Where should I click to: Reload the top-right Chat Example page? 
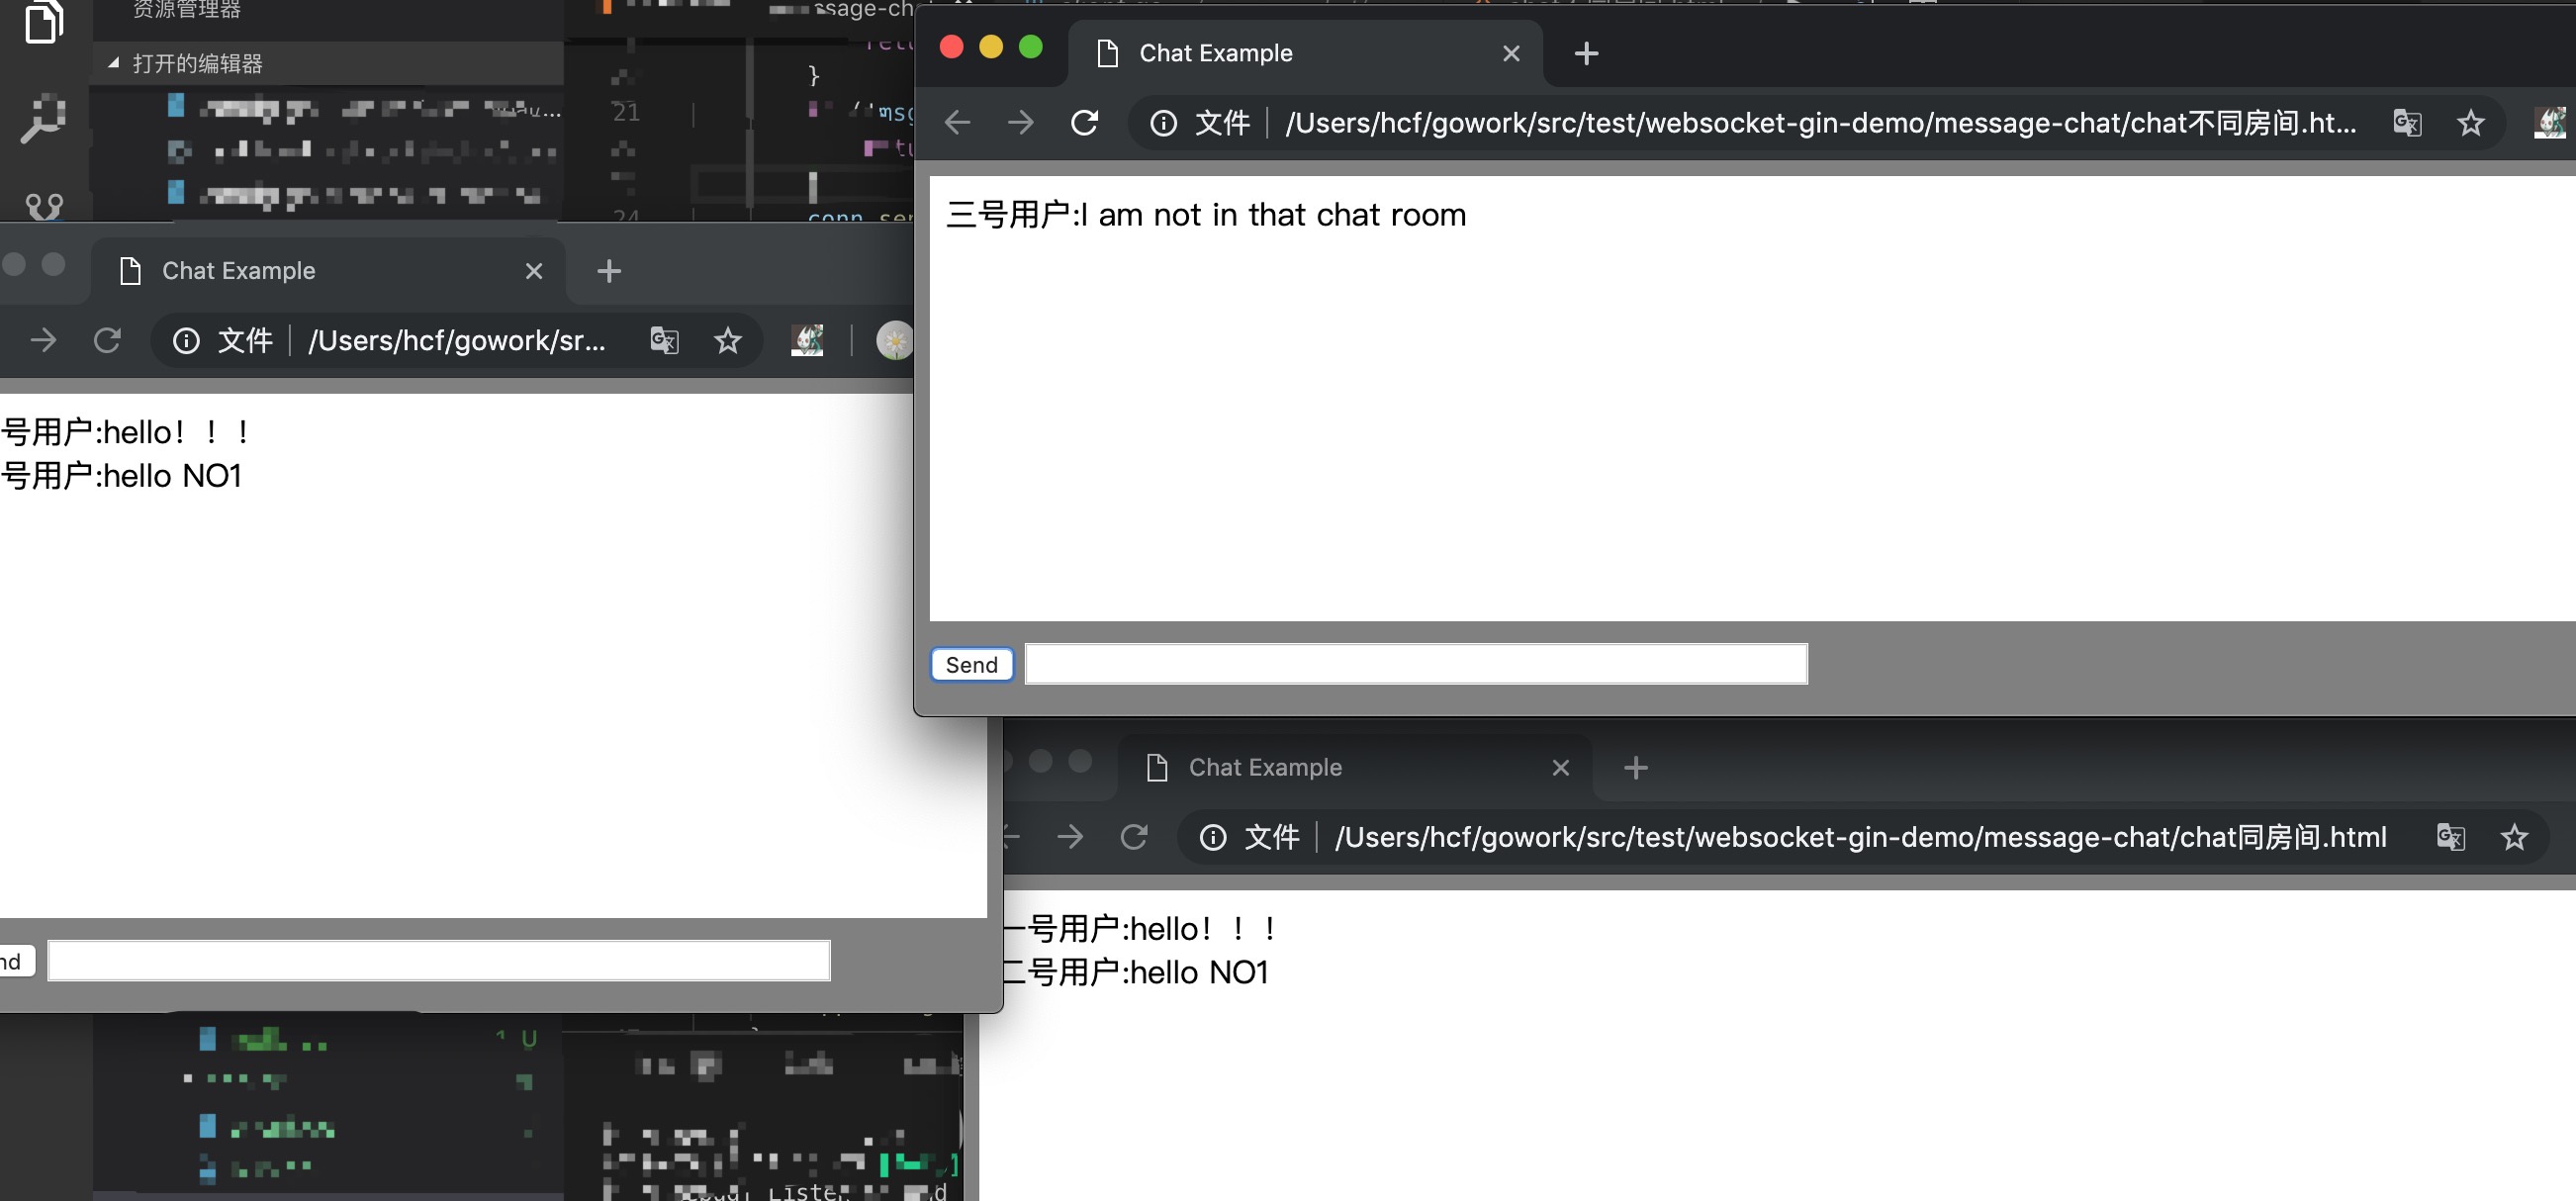(x=1084, y=123)
